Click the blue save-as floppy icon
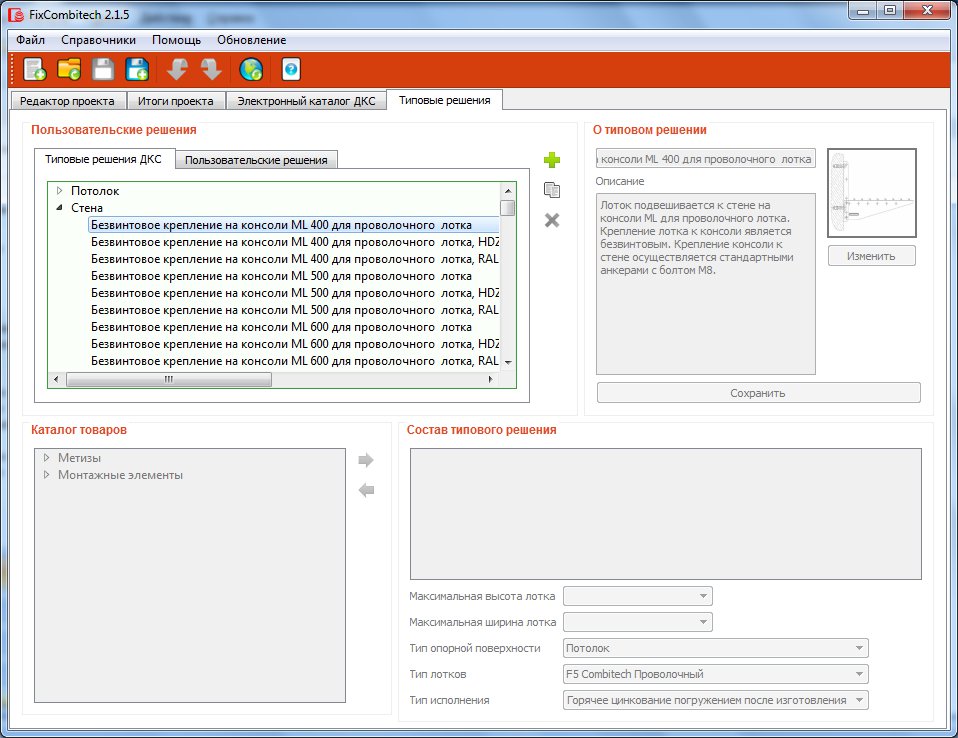The width and height of the screenshot is (958, 738). tap(137, 69)
